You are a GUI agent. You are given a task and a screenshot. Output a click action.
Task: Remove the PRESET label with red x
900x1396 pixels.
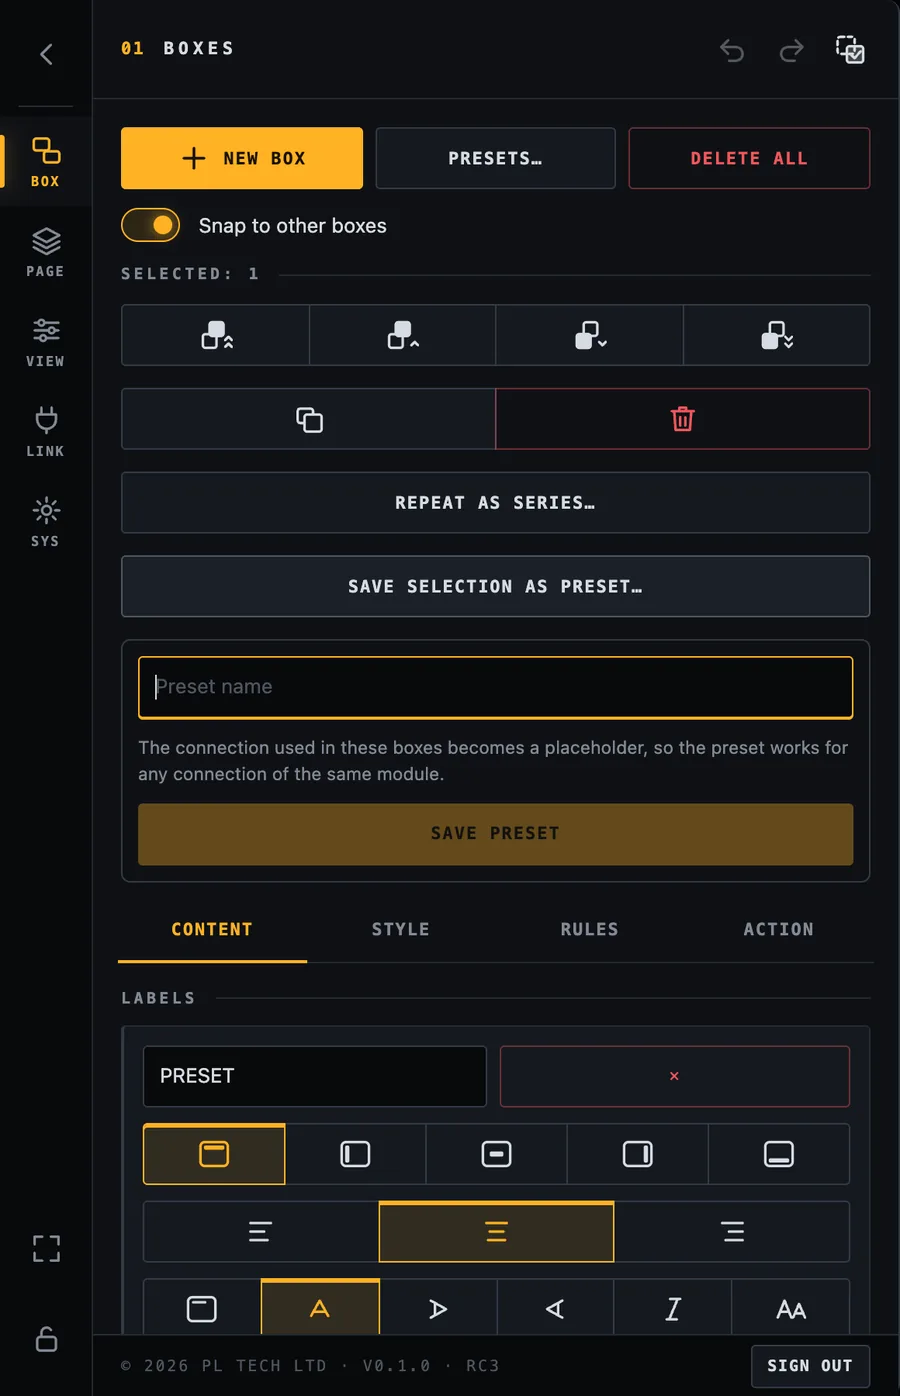tap(675, 1076)
